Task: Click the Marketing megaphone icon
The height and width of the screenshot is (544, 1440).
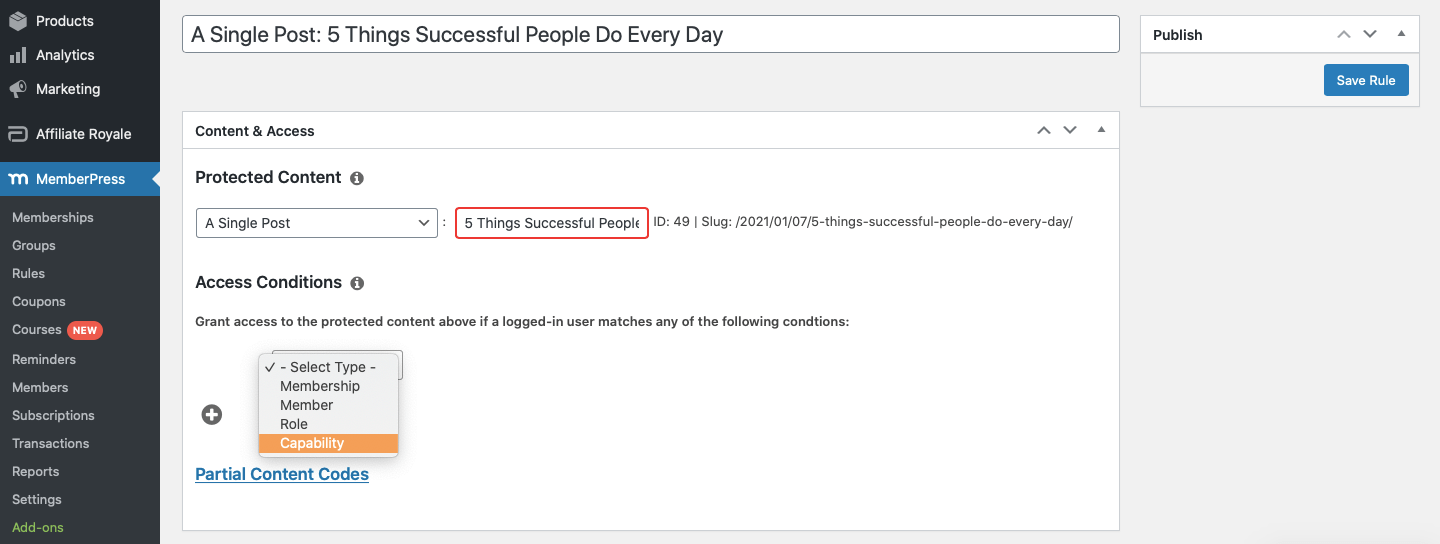Action: (18, 89)
